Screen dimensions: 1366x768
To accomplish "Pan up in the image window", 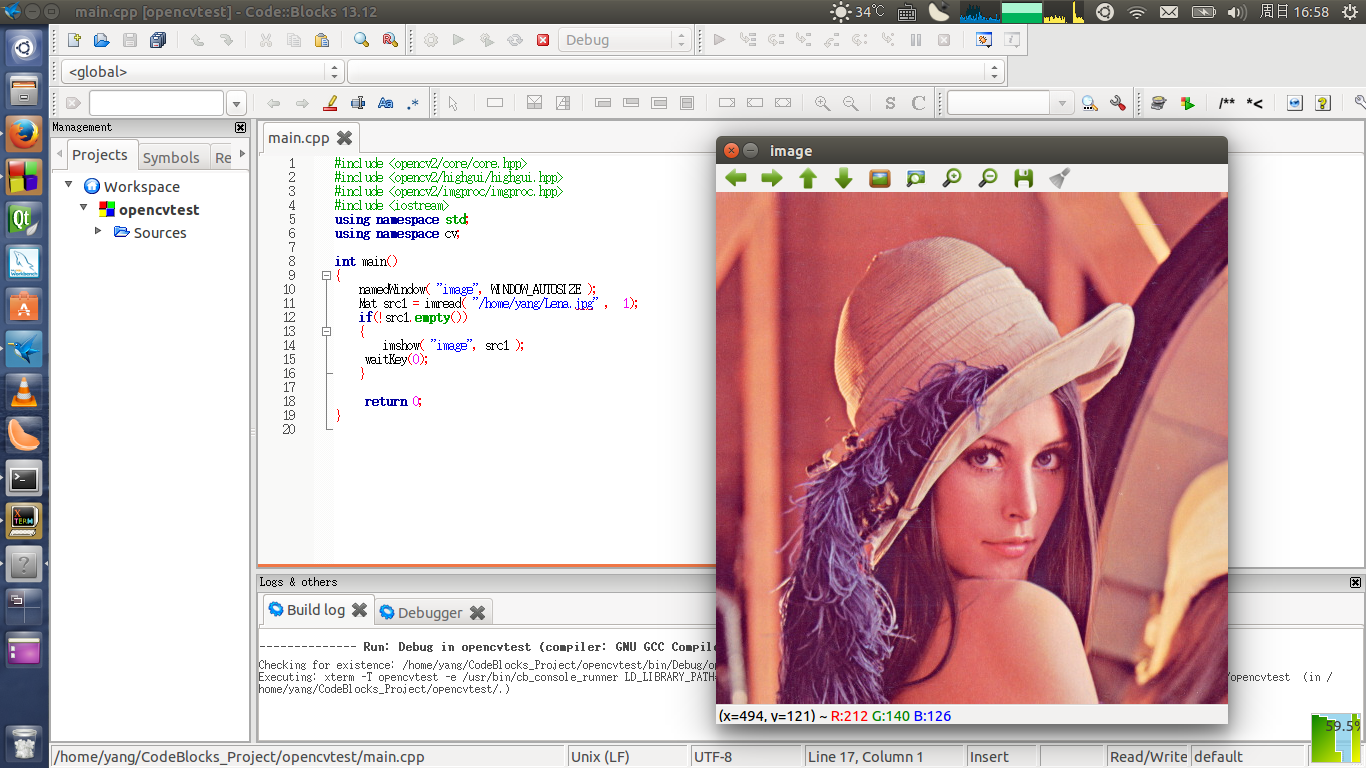I will tap(808, 178).
